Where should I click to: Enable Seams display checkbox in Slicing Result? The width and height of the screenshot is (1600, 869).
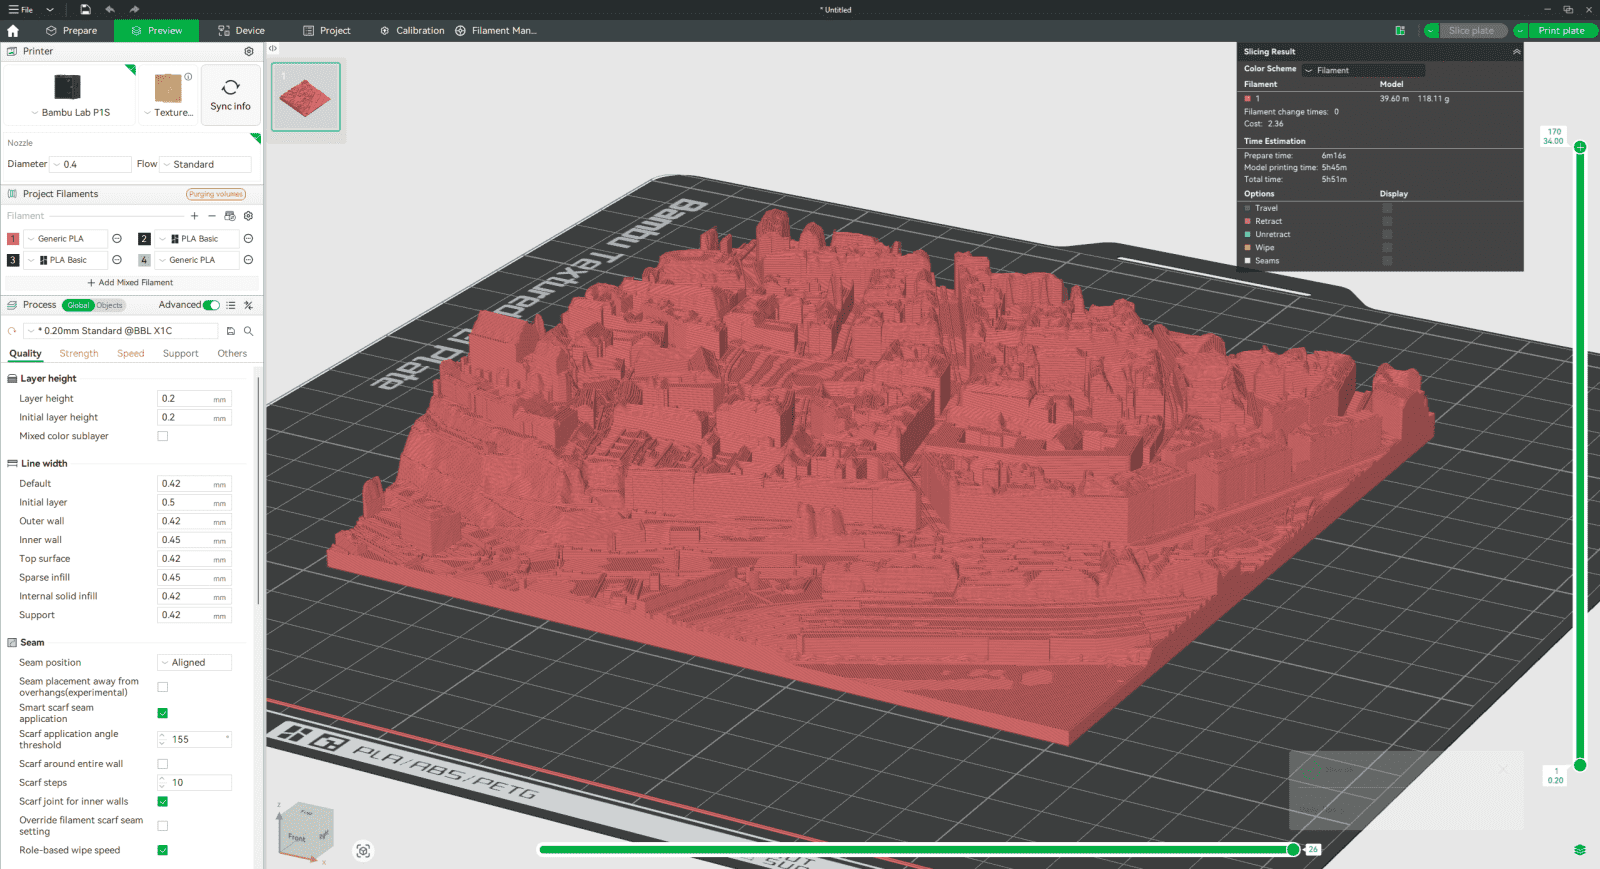(x=1387, y=261)
